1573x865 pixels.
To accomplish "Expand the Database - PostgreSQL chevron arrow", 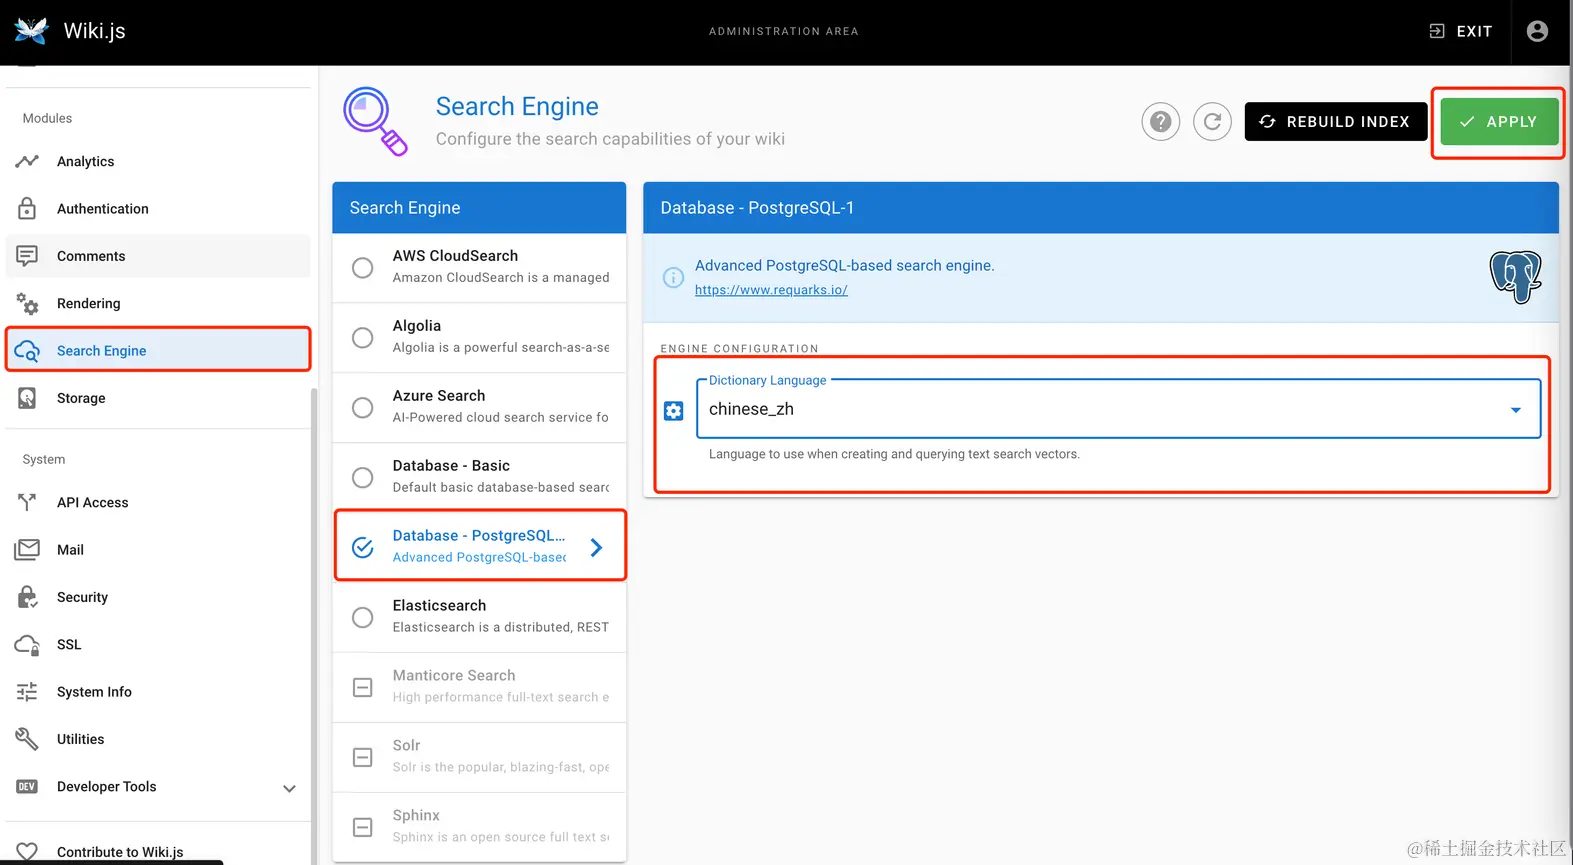I will point(596,547).
